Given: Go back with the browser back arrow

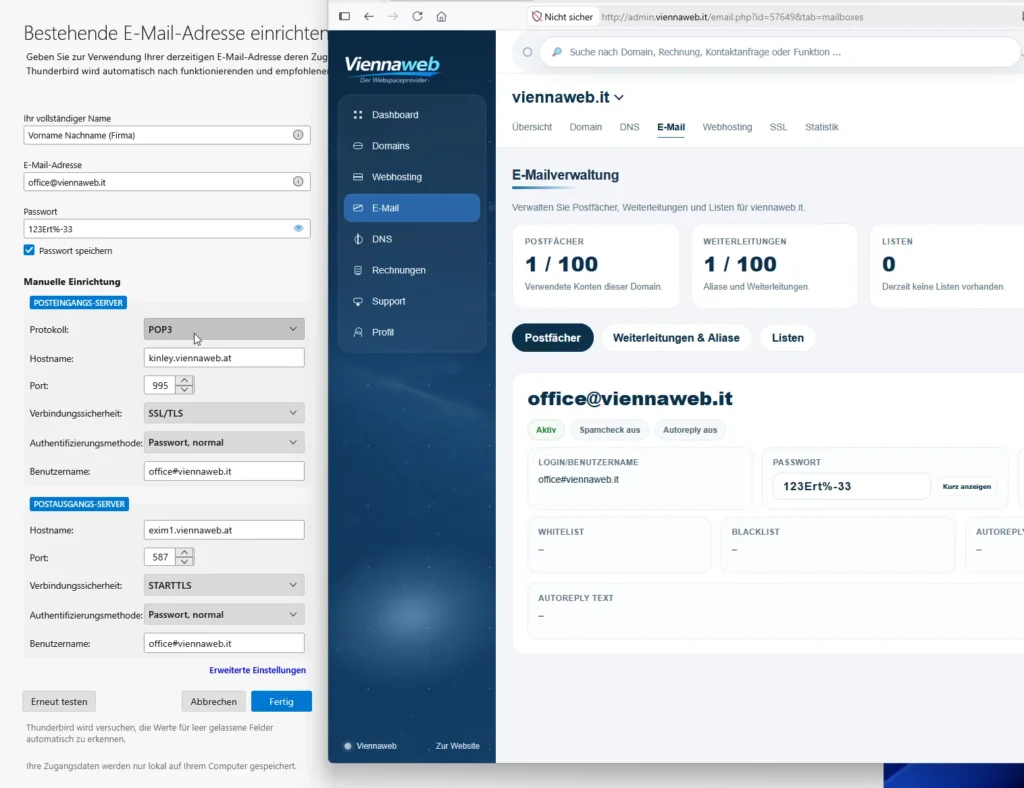Looking at the screenshot, I should point(369,16).
